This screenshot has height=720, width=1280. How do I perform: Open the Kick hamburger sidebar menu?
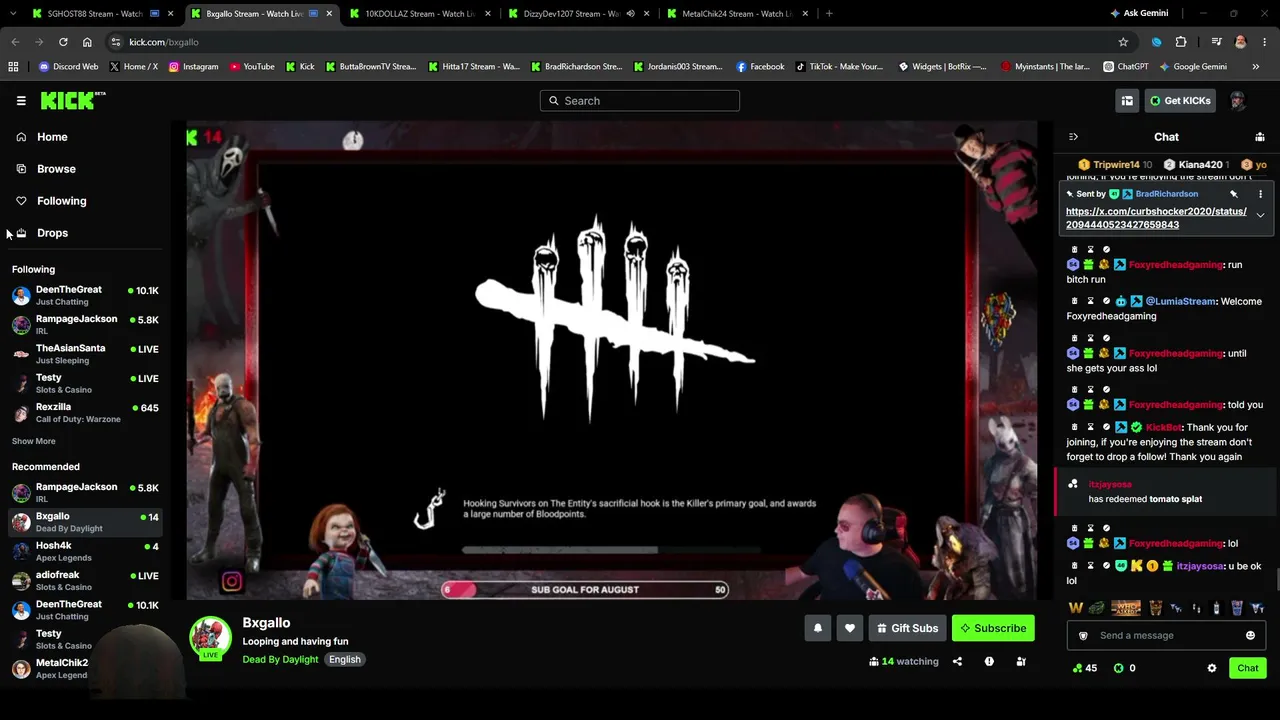pyautogui.click(x=21, y=100)
